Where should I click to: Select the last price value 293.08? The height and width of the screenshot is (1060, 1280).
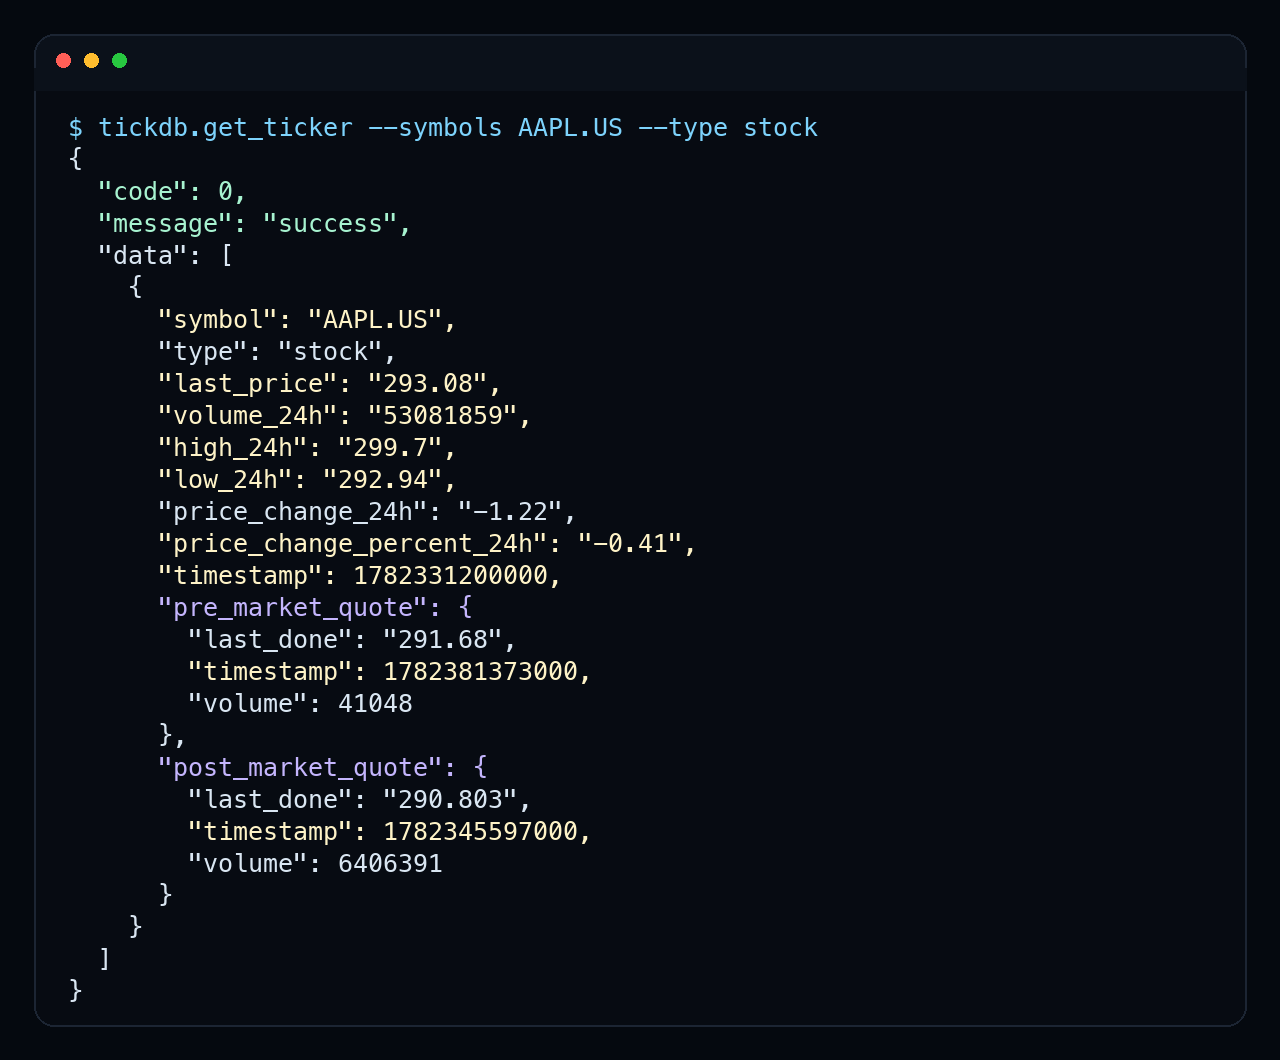click(x=428, y=384)
